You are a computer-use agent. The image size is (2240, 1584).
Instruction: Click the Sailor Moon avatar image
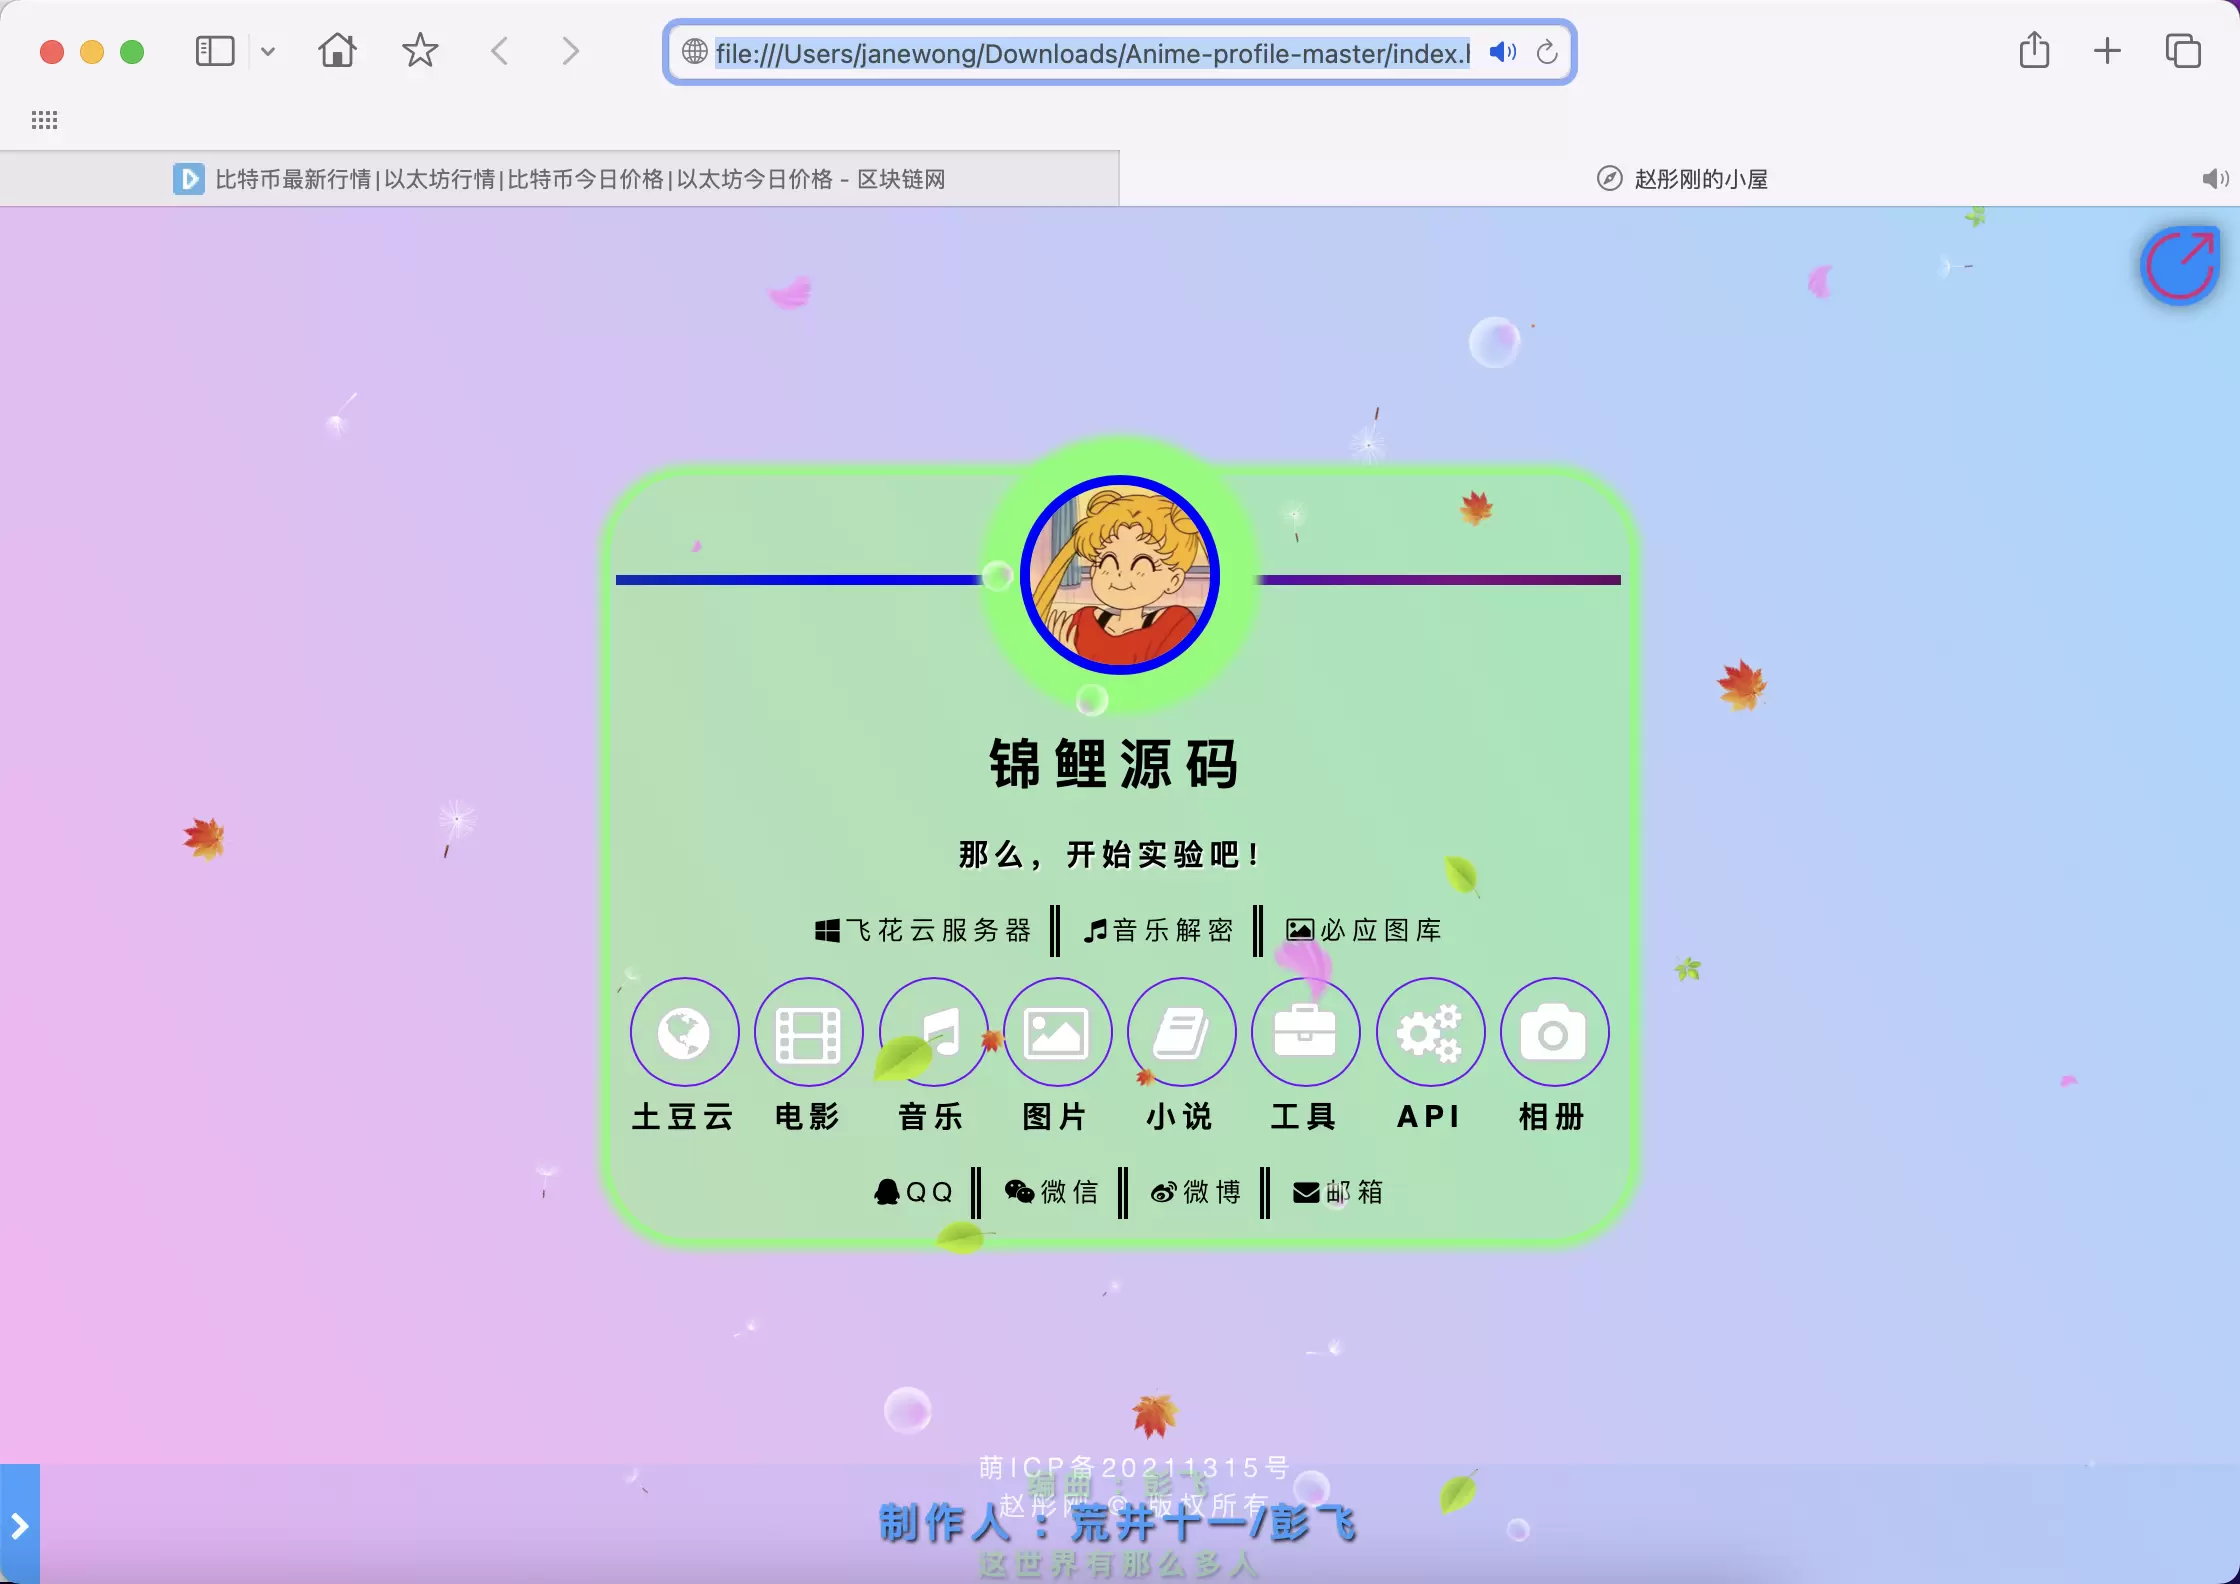[x=1120, y=575]
